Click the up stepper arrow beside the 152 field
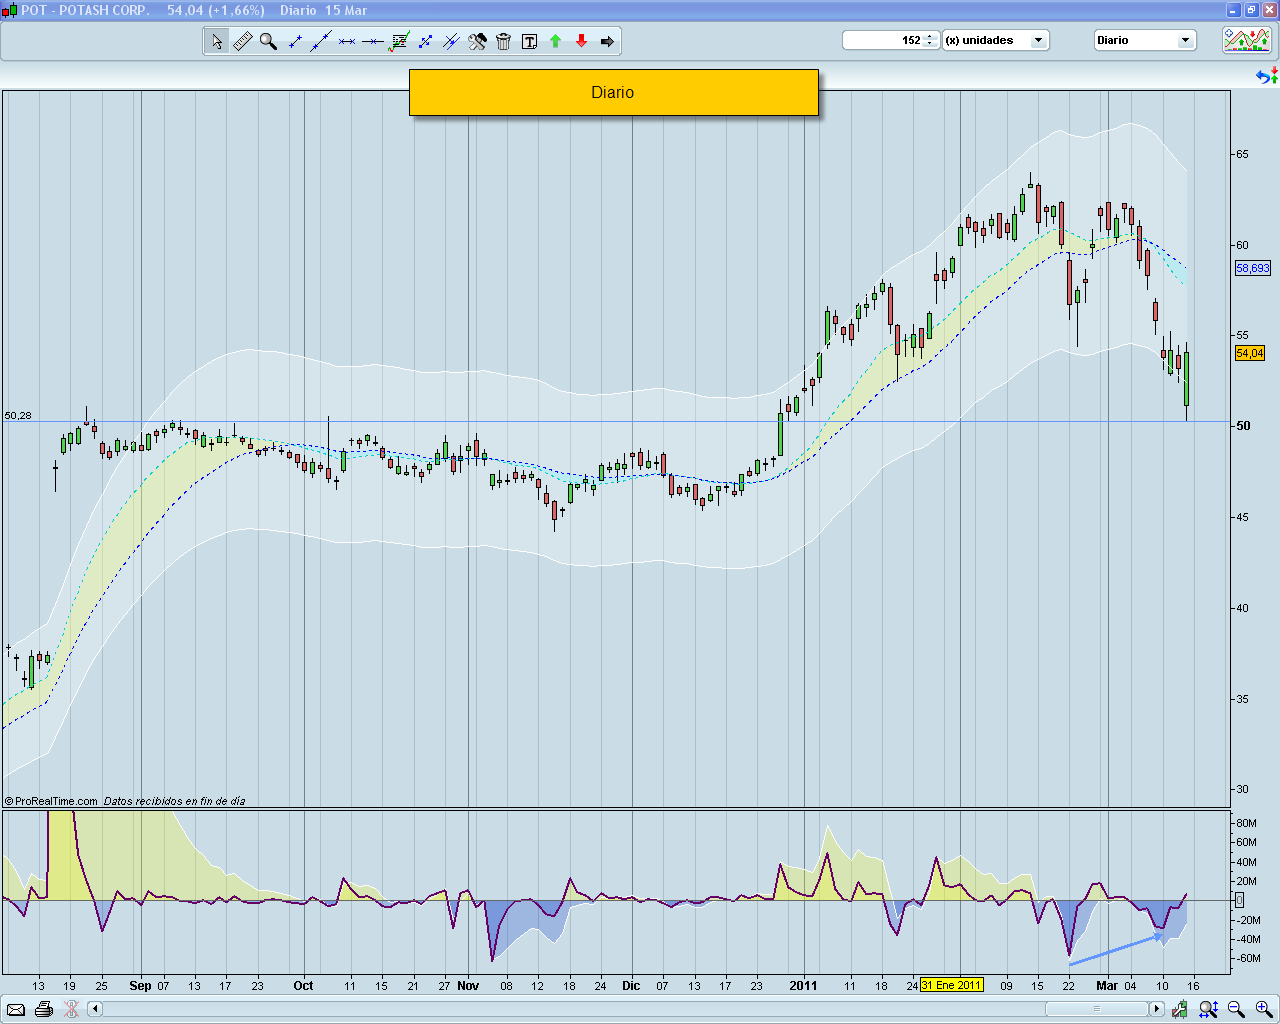 [x=929, y=36]
